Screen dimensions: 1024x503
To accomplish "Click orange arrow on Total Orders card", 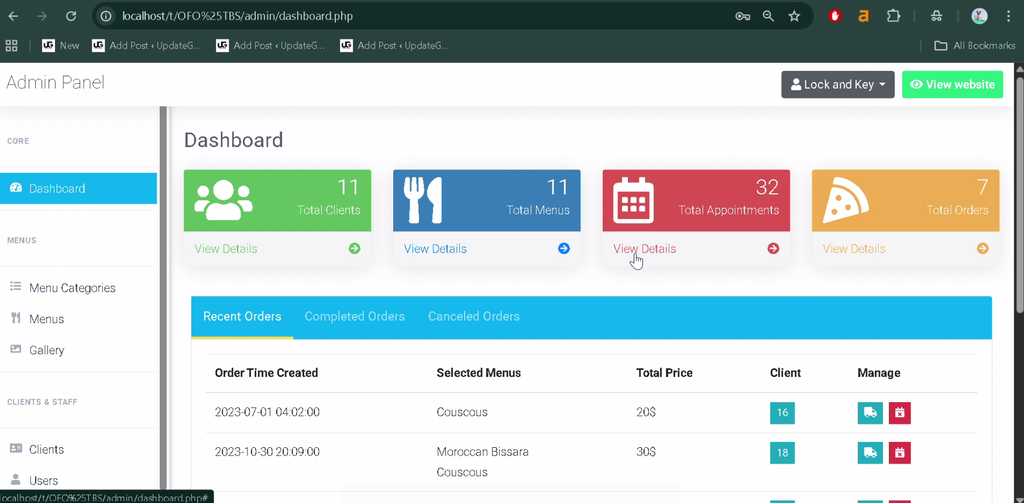I will [983, 248].
